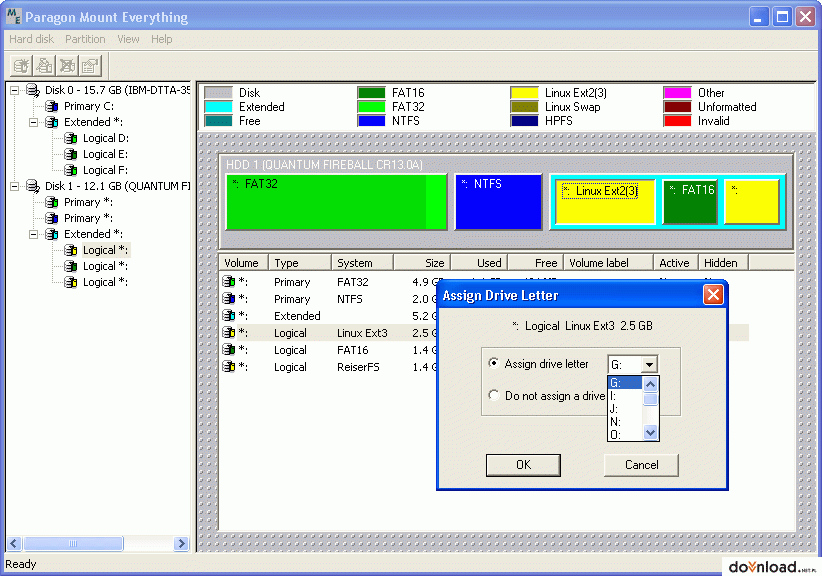Click the Used column header
Screen dimensions: 822x576
[480, 263]
